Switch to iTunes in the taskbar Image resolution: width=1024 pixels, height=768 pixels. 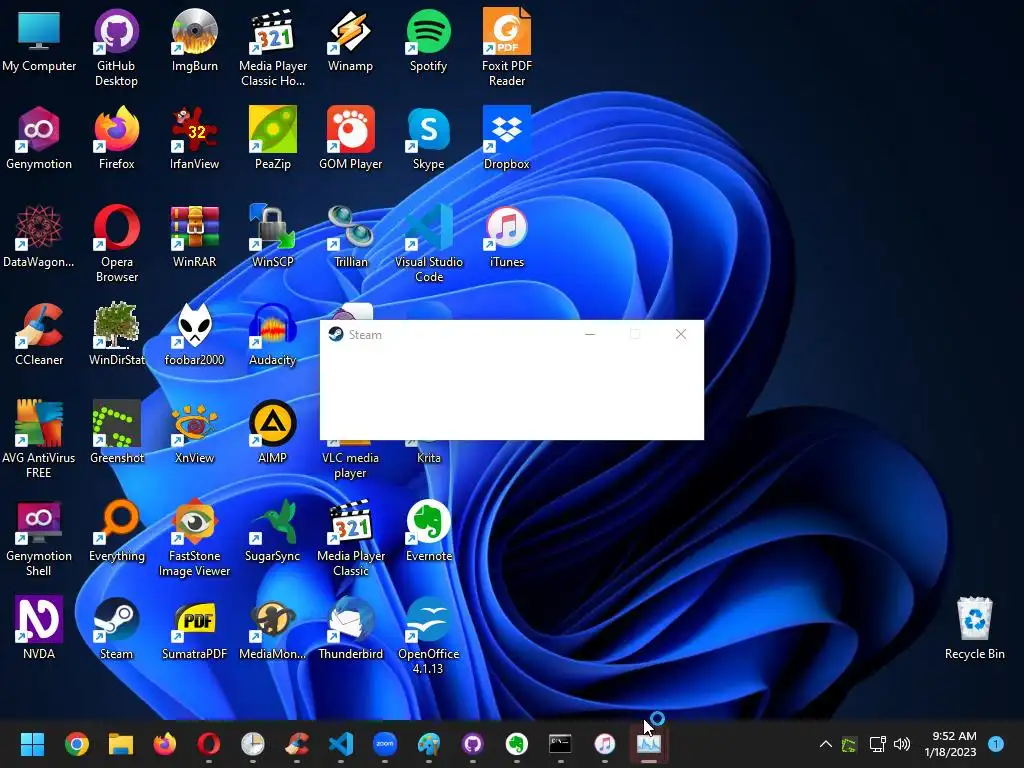pyautogui.click(x=605, y=744)
